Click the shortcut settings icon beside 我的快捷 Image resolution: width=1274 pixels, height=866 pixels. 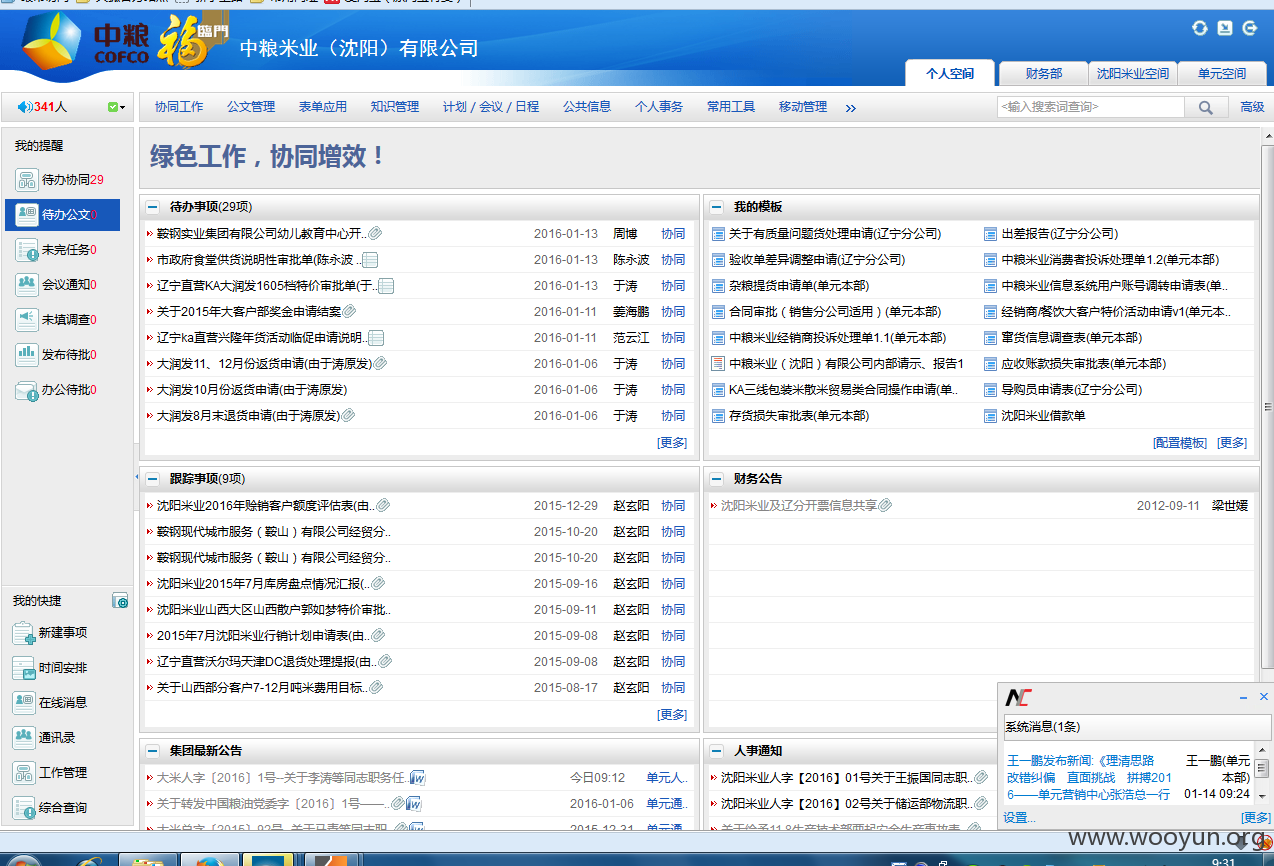(120, 601)
